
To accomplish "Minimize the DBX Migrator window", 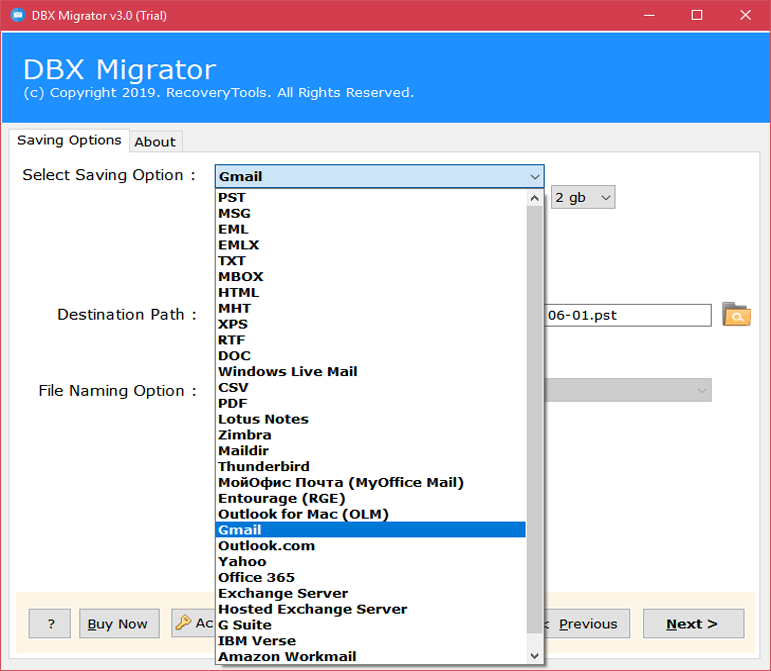I will (x=649, y=15).
